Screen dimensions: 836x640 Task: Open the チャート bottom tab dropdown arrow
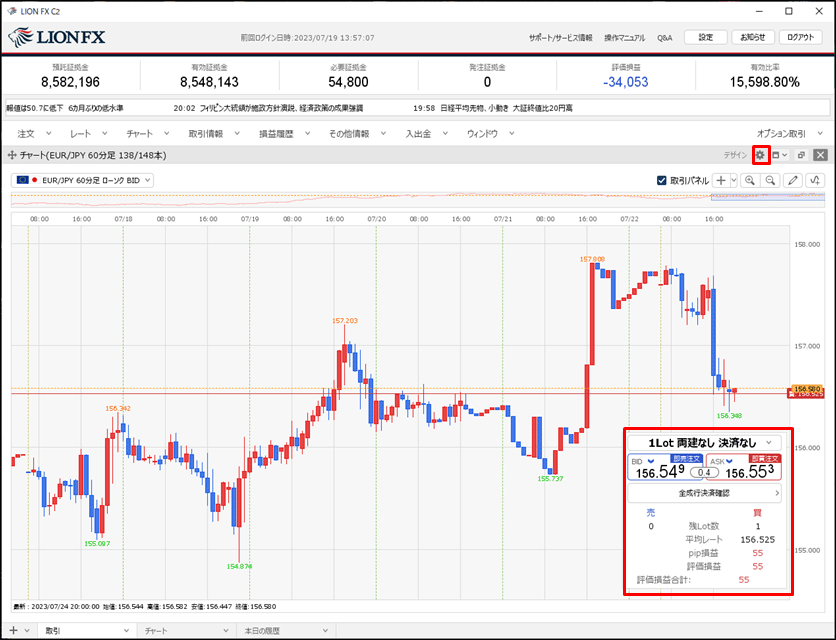click(x=226, y=630)
